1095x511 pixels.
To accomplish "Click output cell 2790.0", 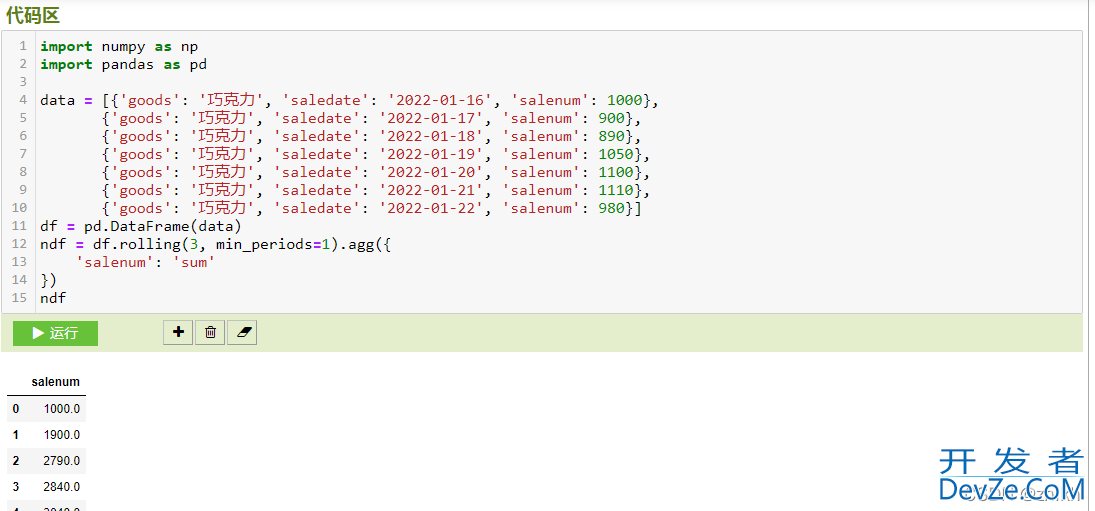I will pyautogui.click(x=61, y=461).
